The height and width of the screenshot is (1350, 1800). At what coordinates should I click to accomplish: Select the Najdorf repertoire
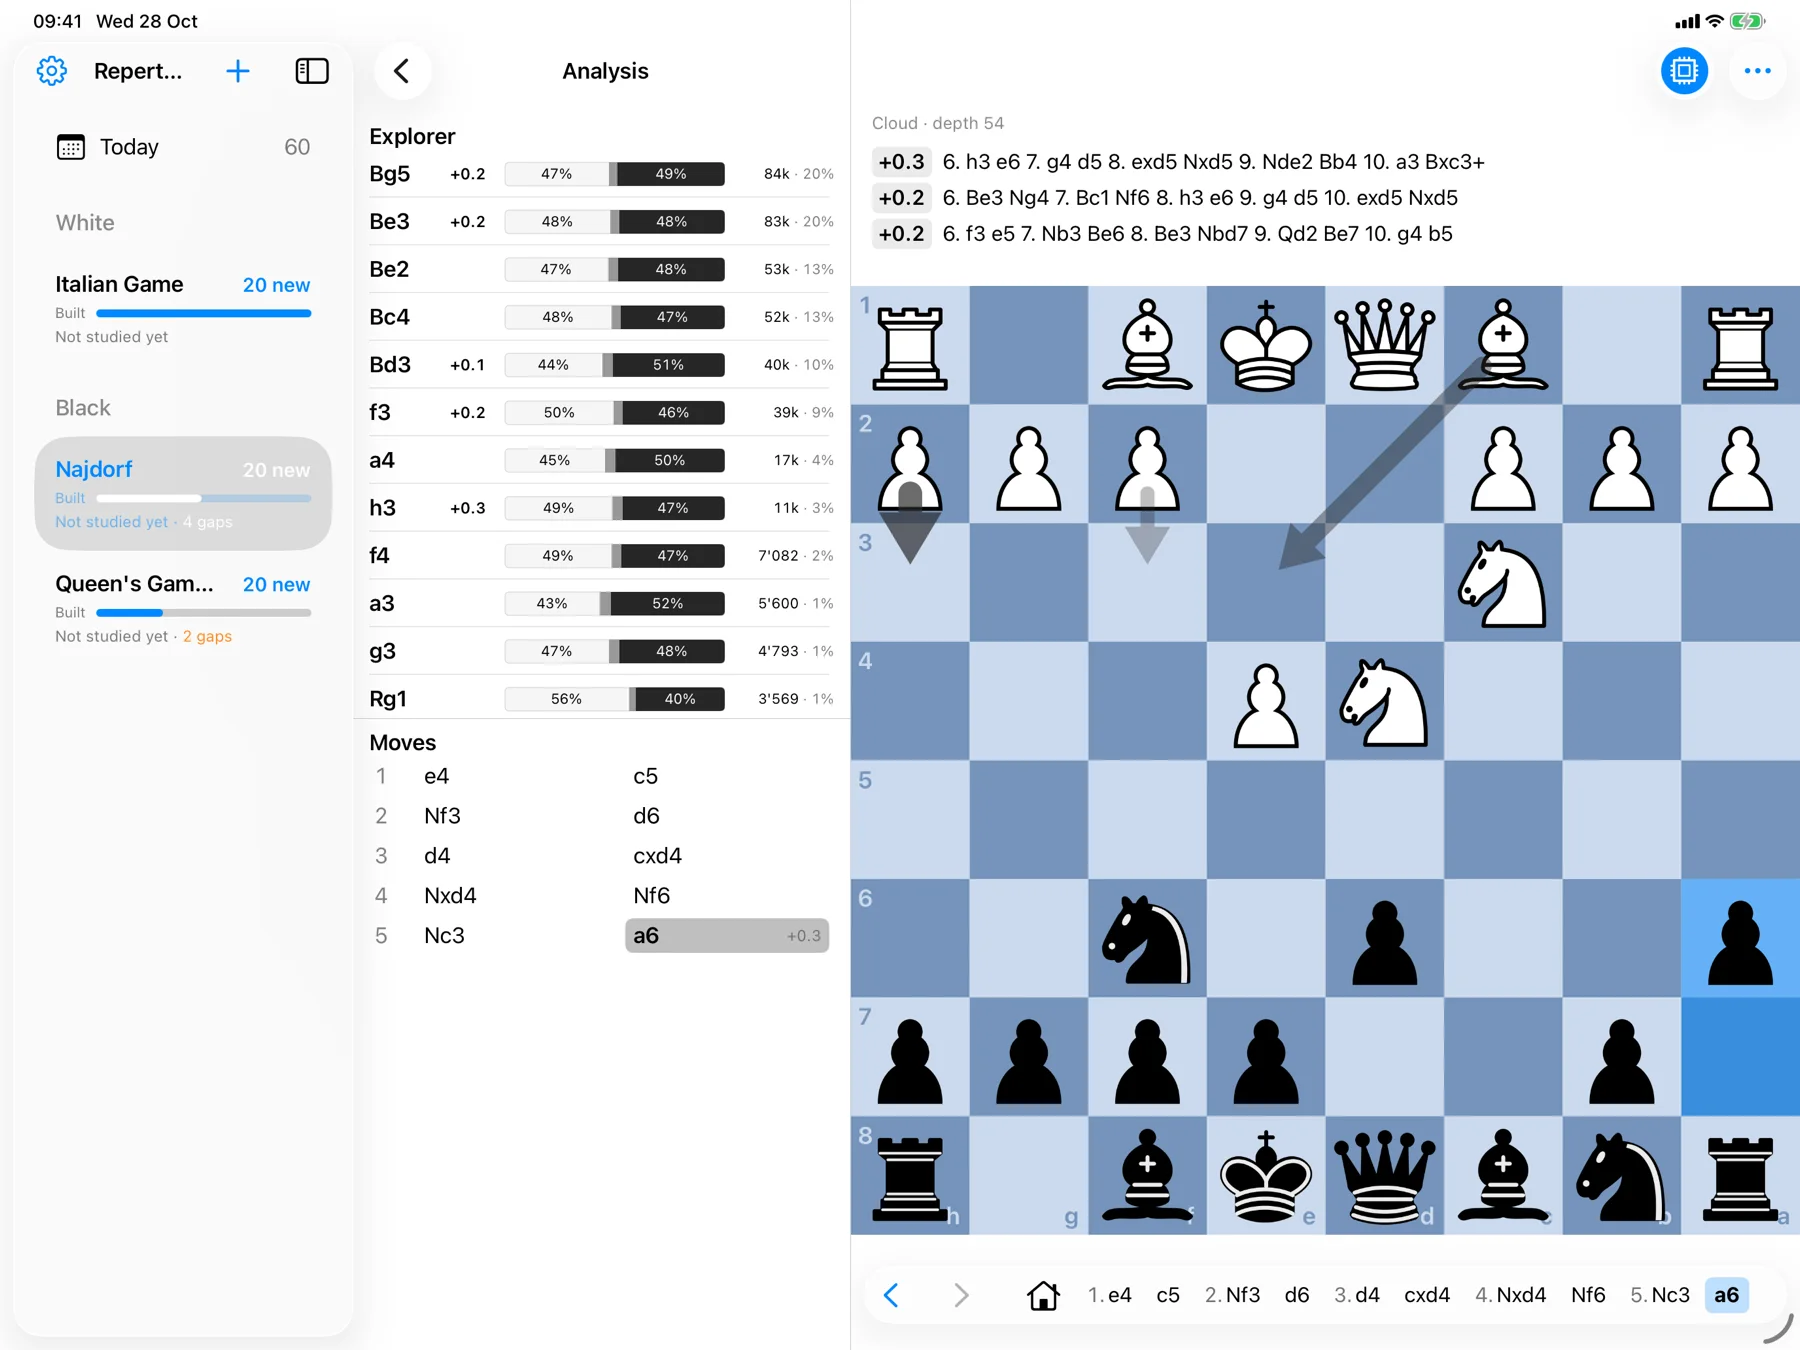183,494
